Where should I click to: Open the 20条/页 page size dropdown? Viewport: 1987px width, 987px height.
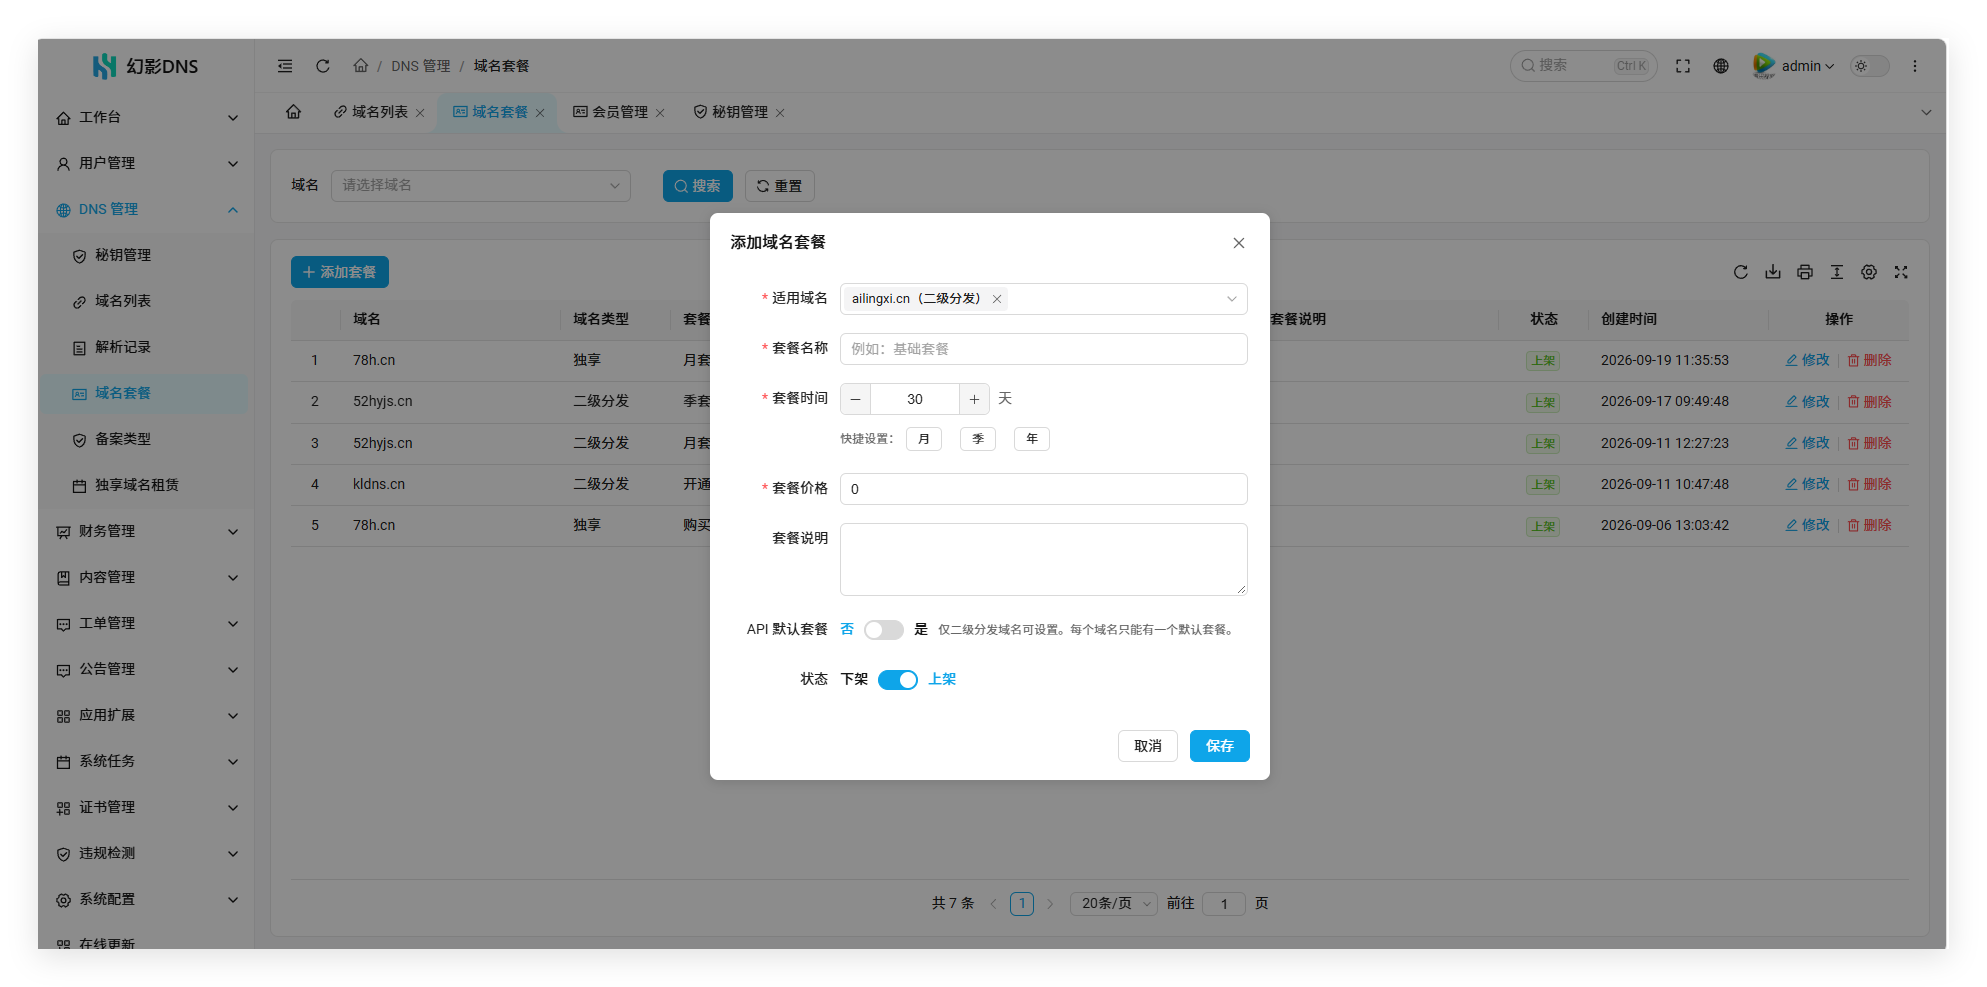pos(1114,904)
